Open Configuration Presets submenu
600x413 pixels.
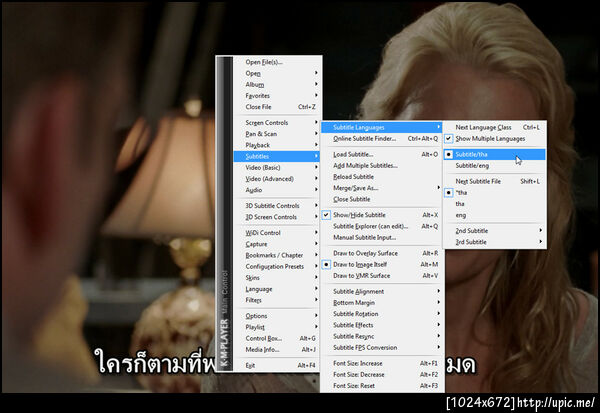click(276, 266)
